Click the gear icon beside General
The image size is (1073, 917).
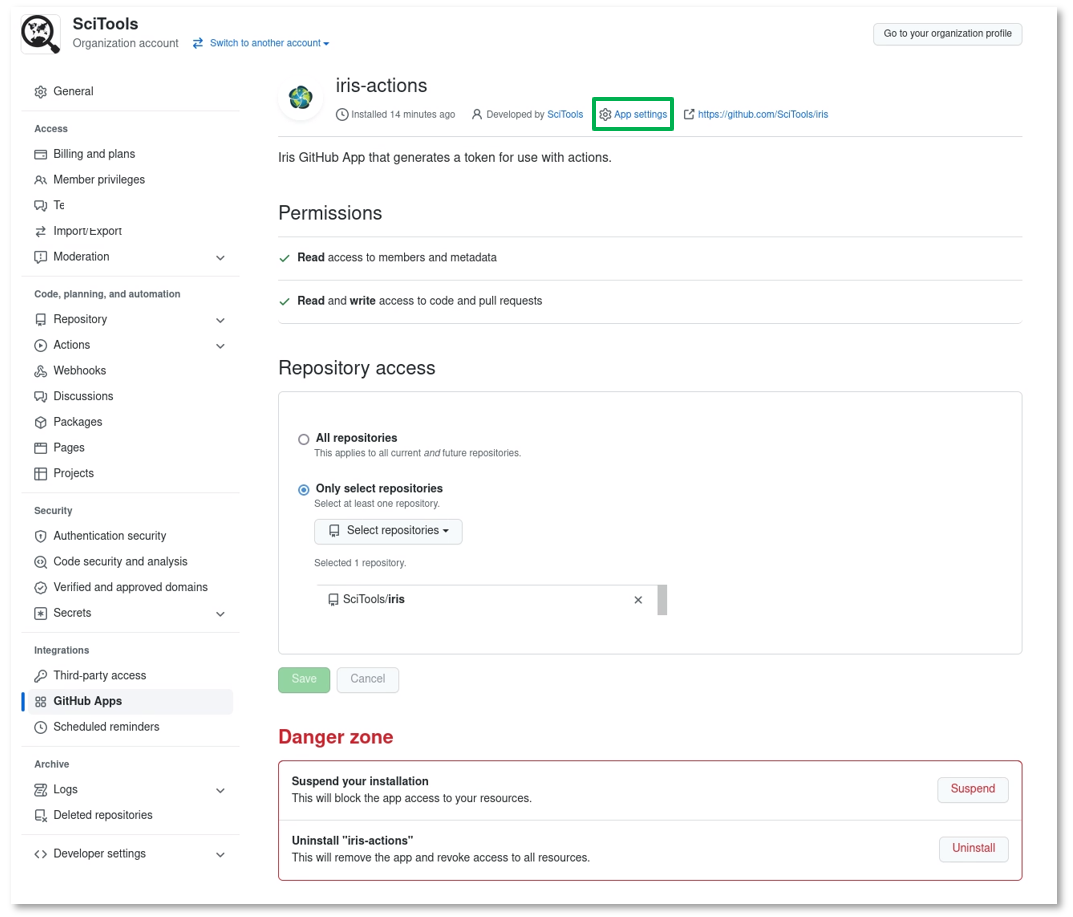click(x=40, y=92)
